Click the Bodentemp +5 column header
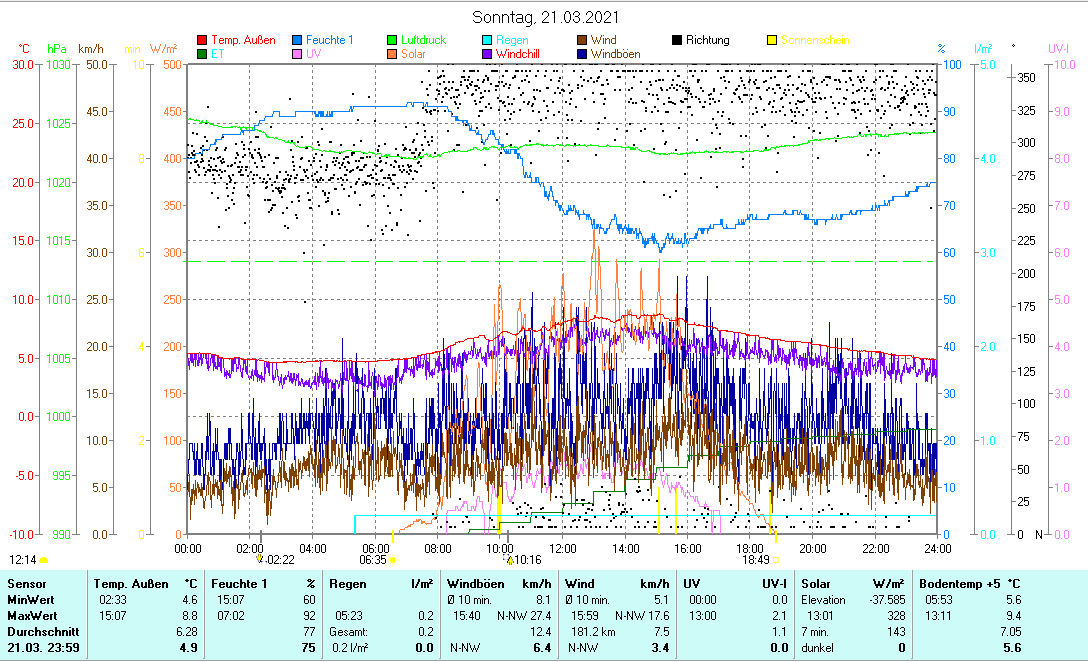Image resolution: width=1088 pixels, height=662 pixels. (955, 583)
